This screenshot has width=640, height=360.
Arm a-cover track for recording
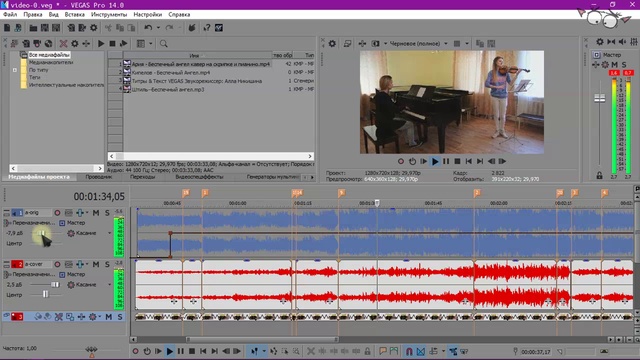click(x=57, y=264)
